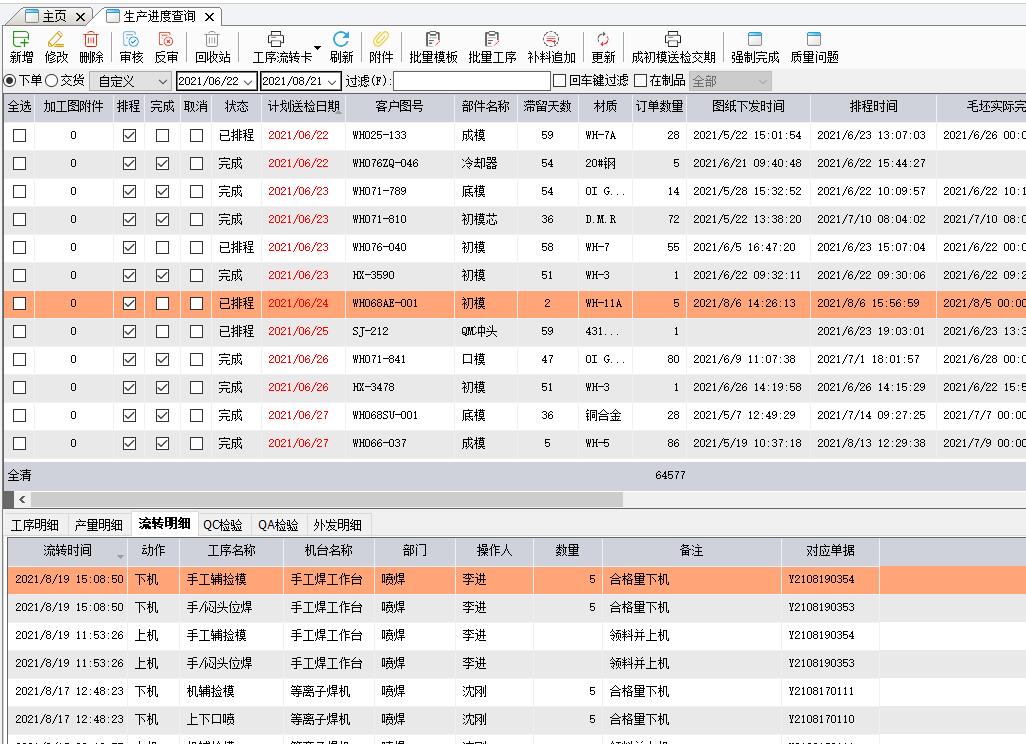Click the 强制完成 force complete icon
The height and width of the screenshot is (744, 1026).
click(x=755, y=40)
